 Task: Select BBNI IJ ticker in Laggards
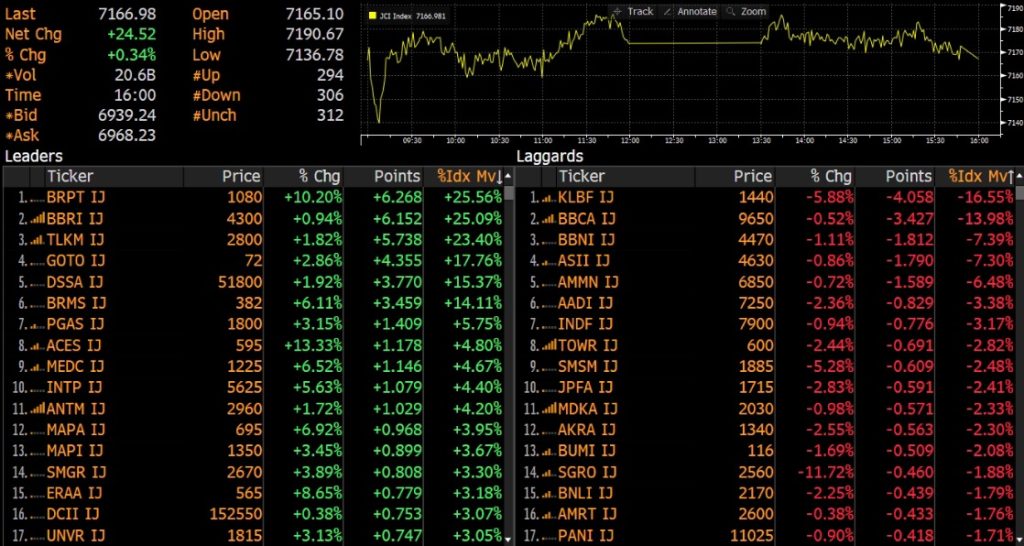586,240
